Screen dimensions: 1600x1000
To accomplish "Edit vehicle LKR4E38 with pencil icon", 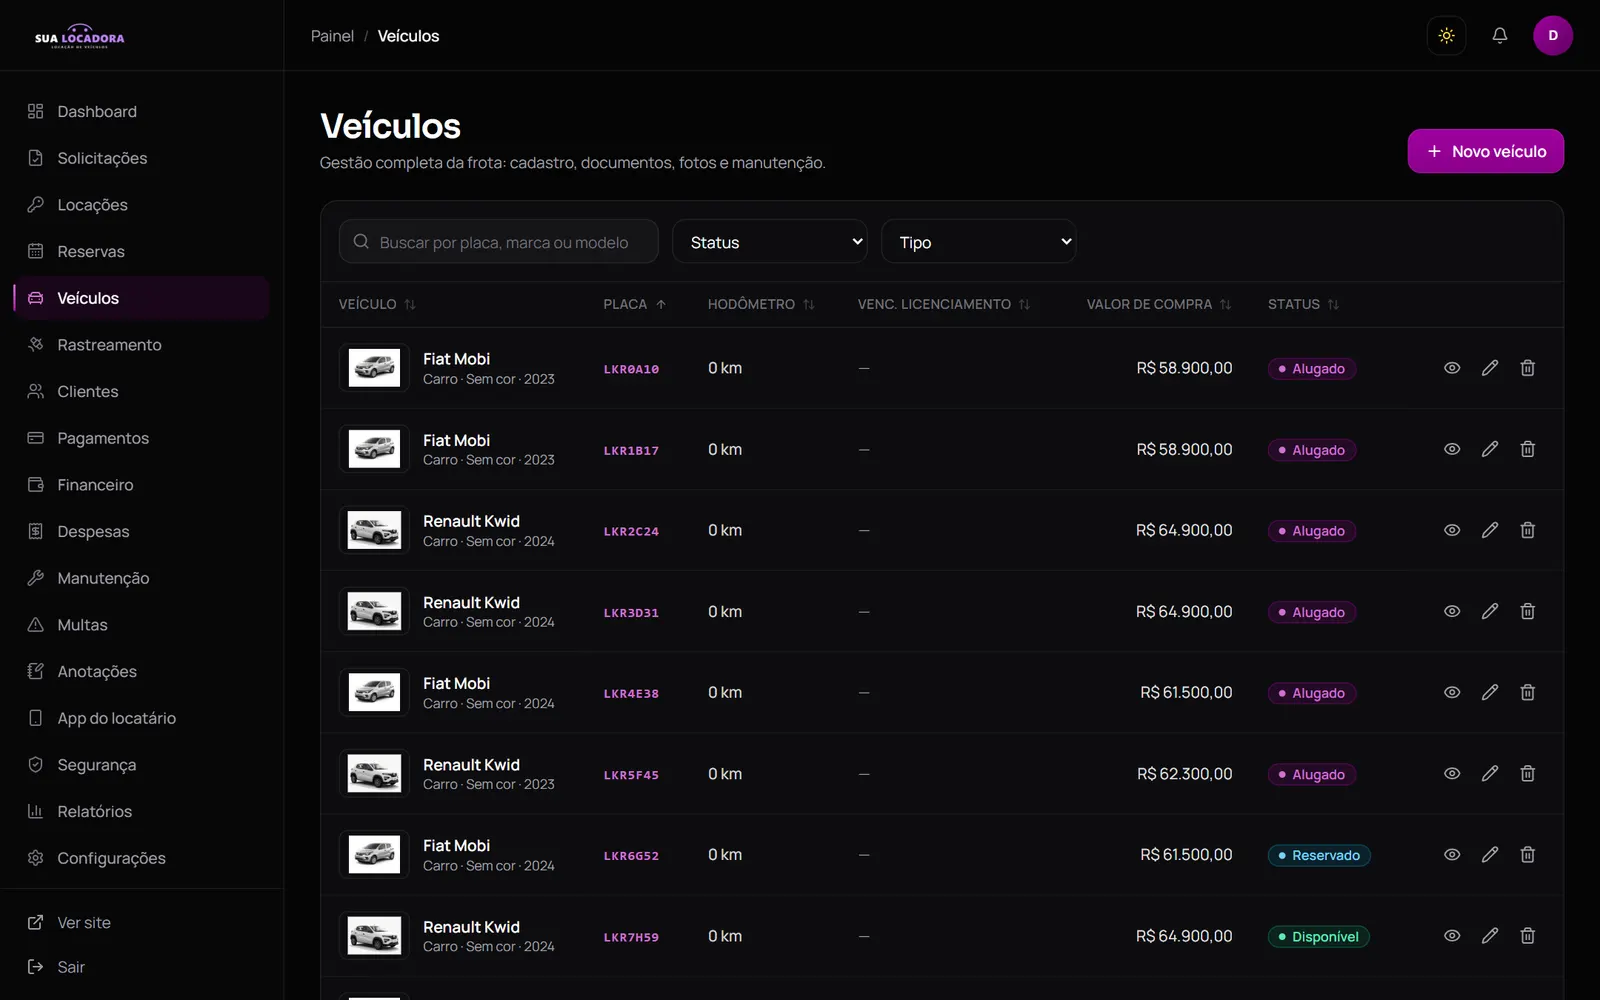I will pos(1490,692).
